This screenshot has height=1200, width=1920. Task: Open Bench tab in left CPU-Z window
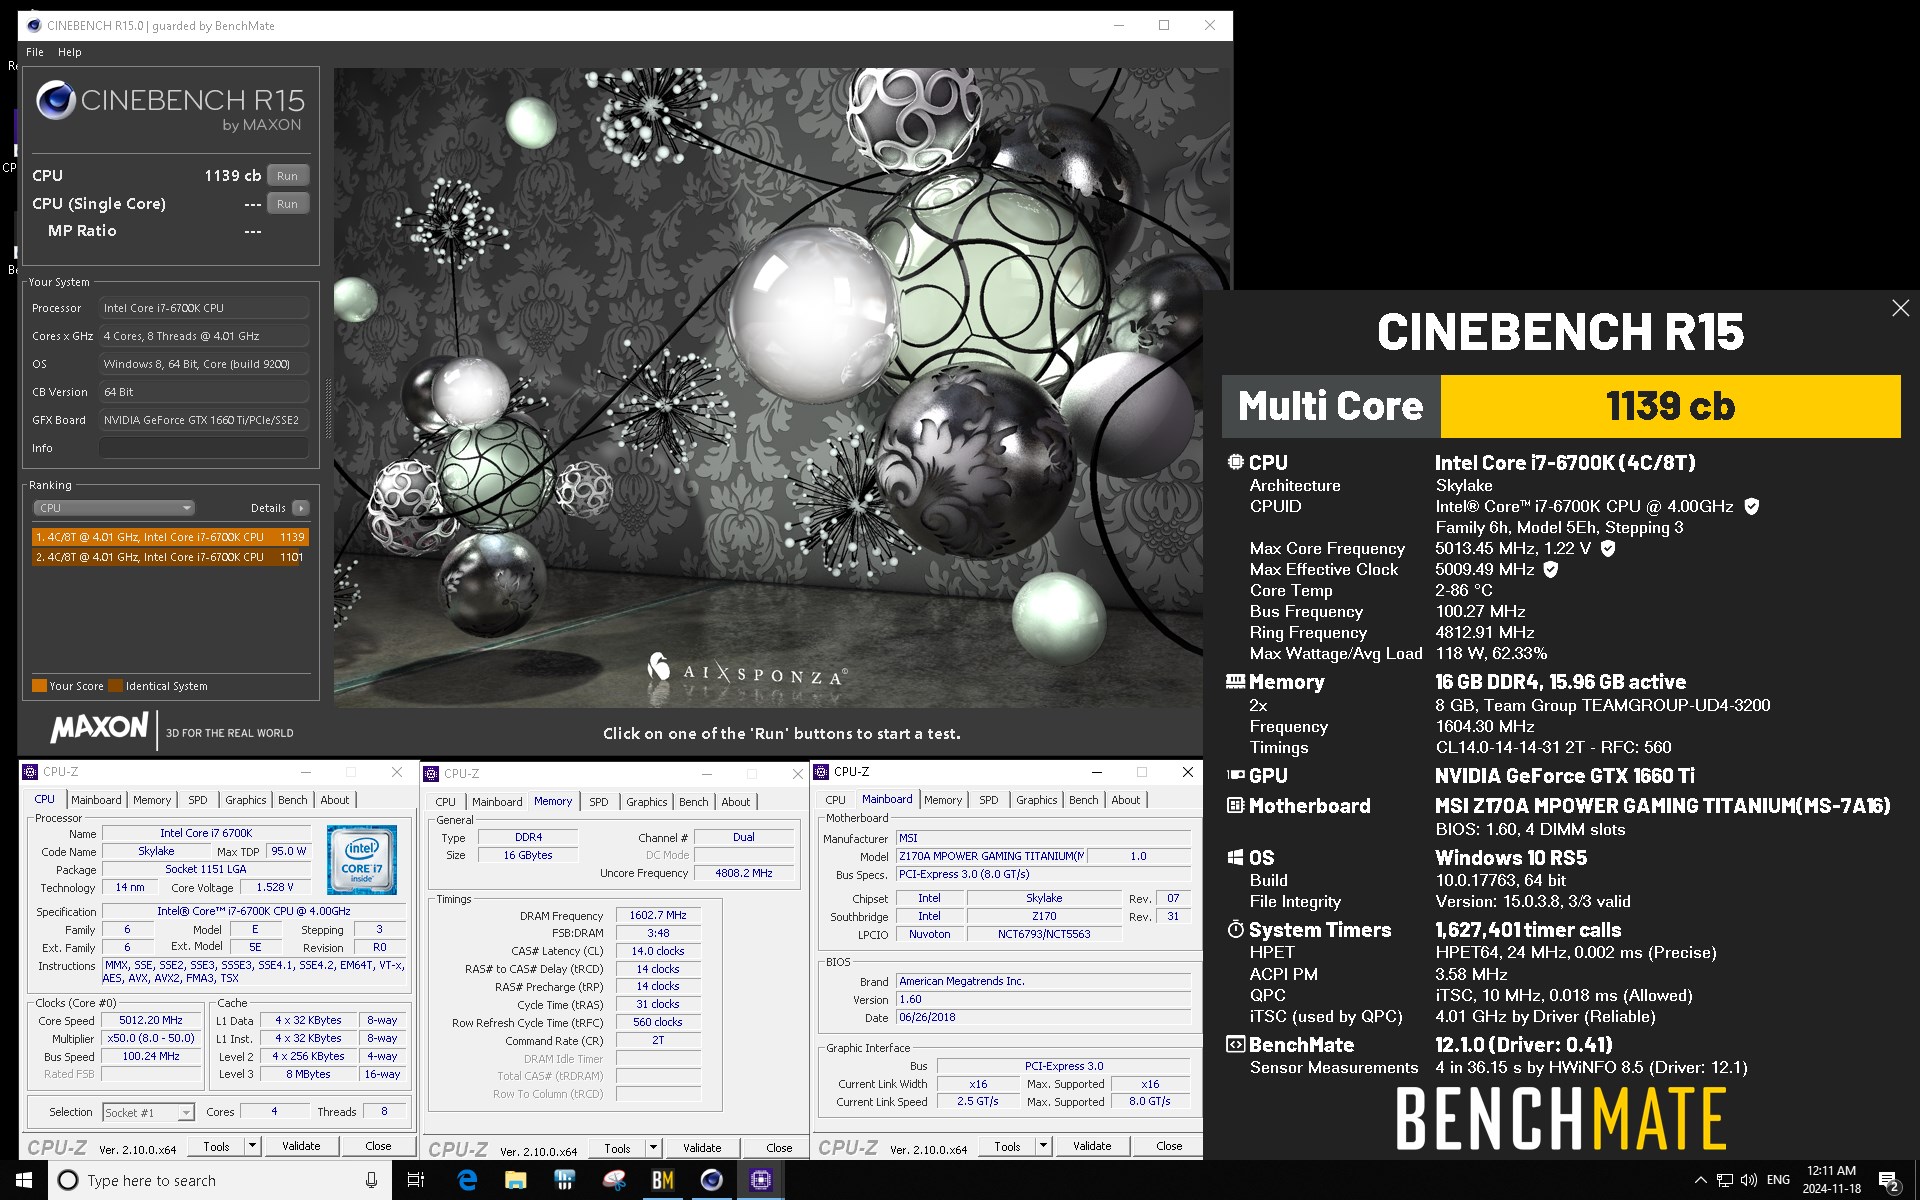[x=293, y=800]
